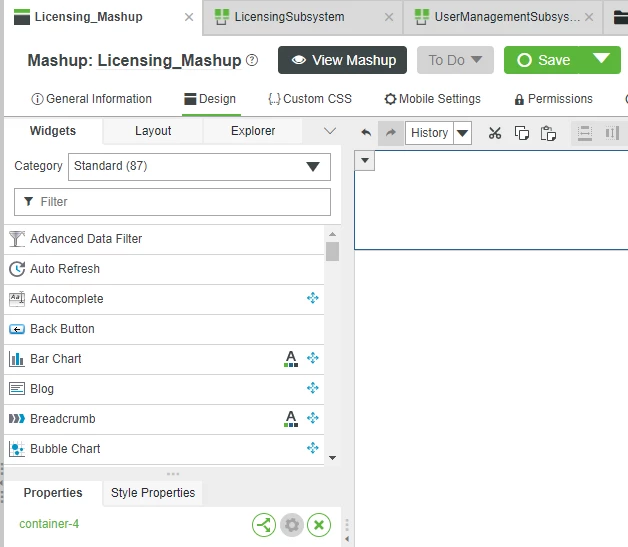
Task: Open the Save options dropdown arrow
Action: 601,60
